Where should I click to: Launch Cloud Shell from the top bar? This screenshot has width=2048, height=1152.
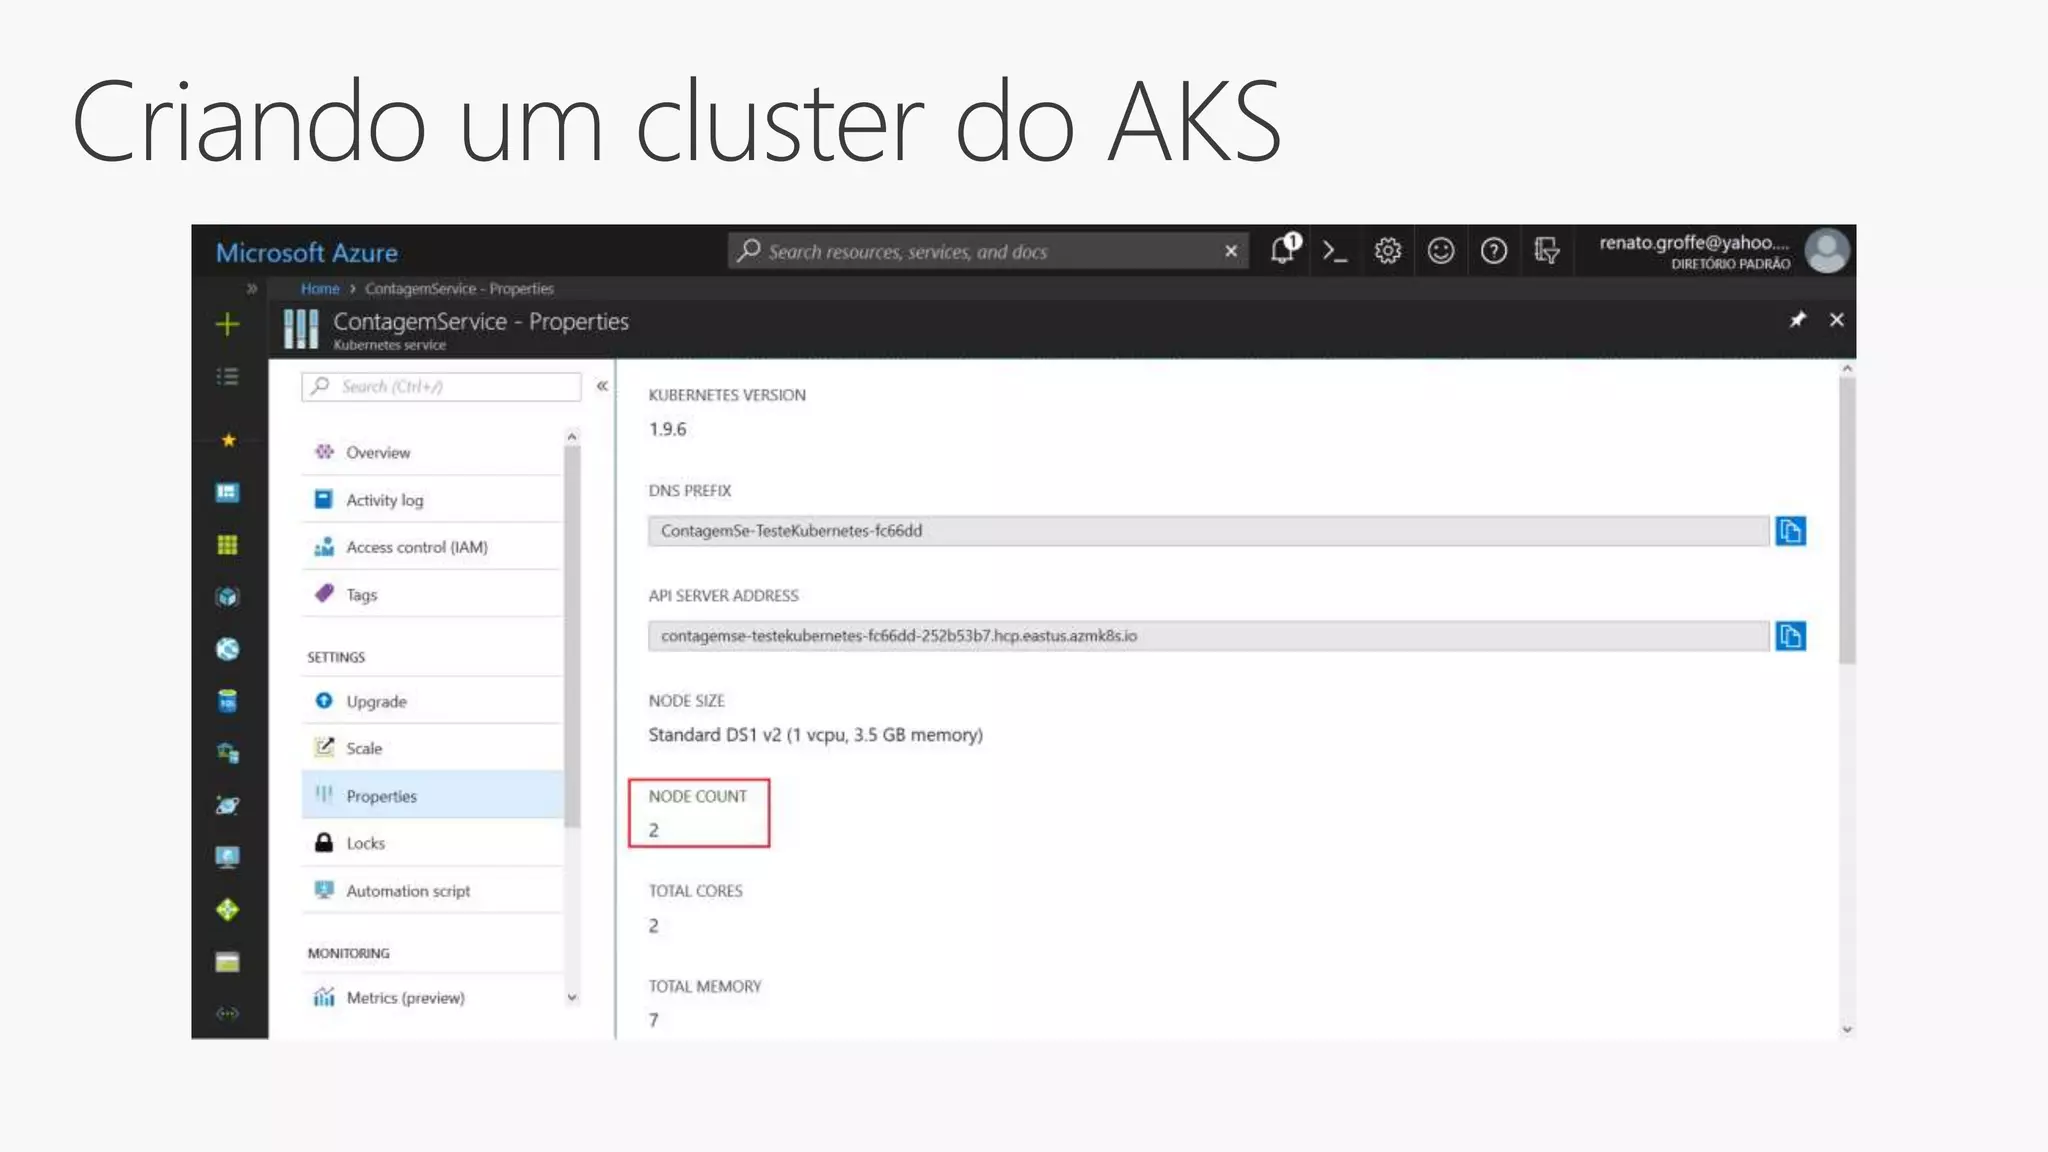click(1335, 251)
